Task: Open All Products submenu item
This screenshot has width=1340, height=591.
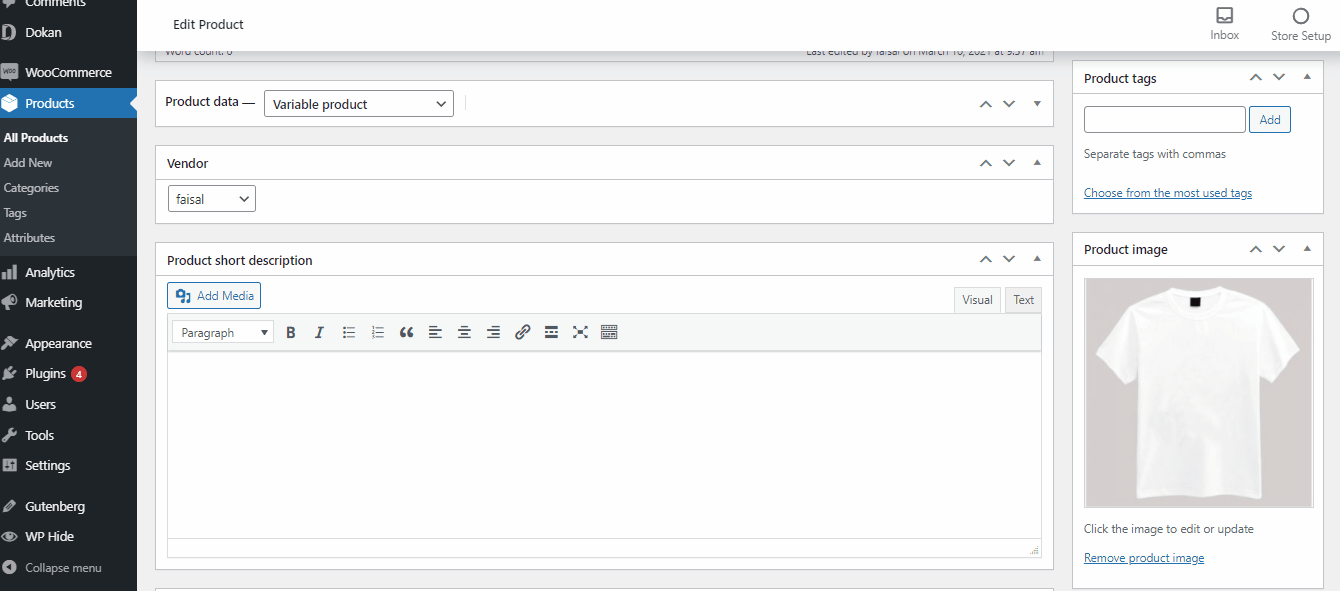Action: (36, 137)
